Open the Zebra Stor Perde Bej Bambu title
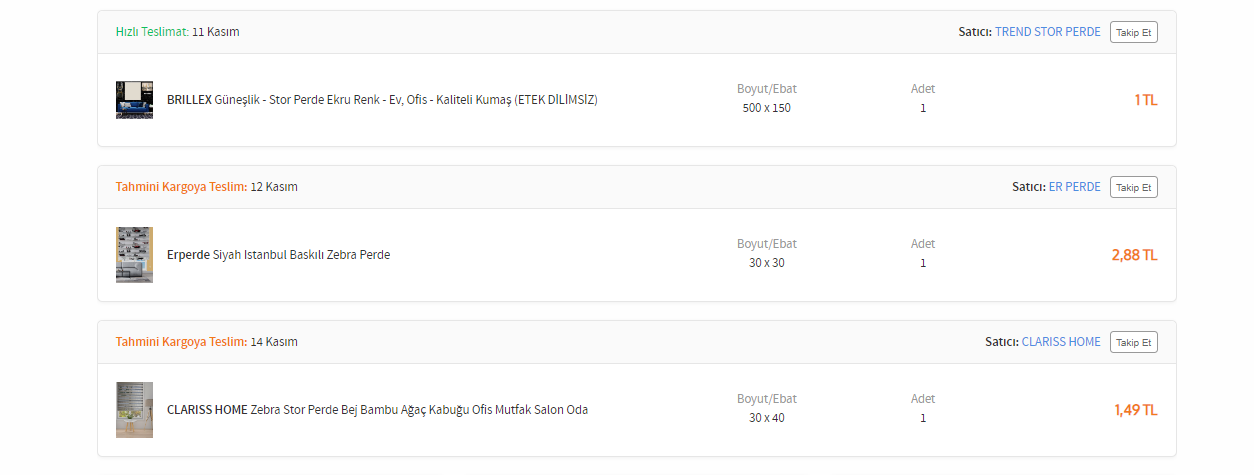 pos(377,410)
